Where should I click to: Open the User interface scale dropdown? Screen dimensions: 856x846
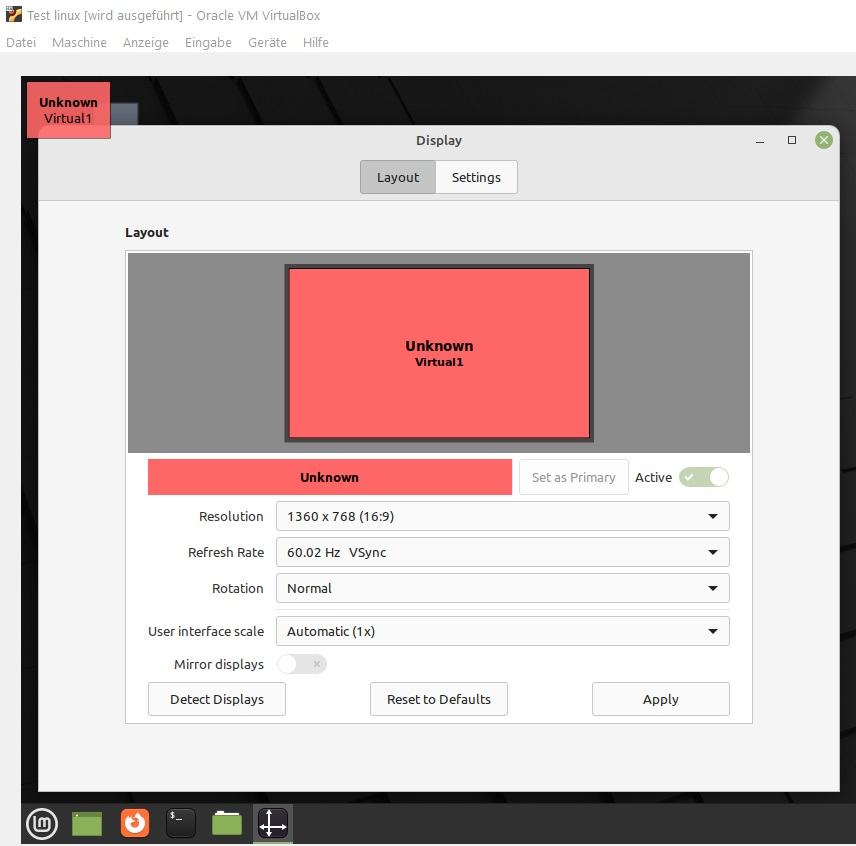tap(502, 631)
